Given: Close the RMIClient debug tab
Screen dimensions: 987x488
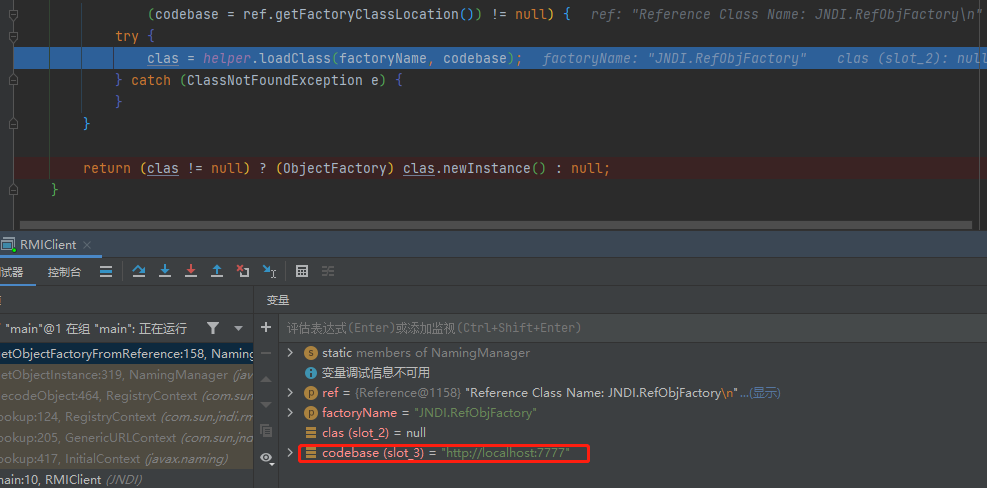Looking at the screenshot, I should [x=87, y=245].
